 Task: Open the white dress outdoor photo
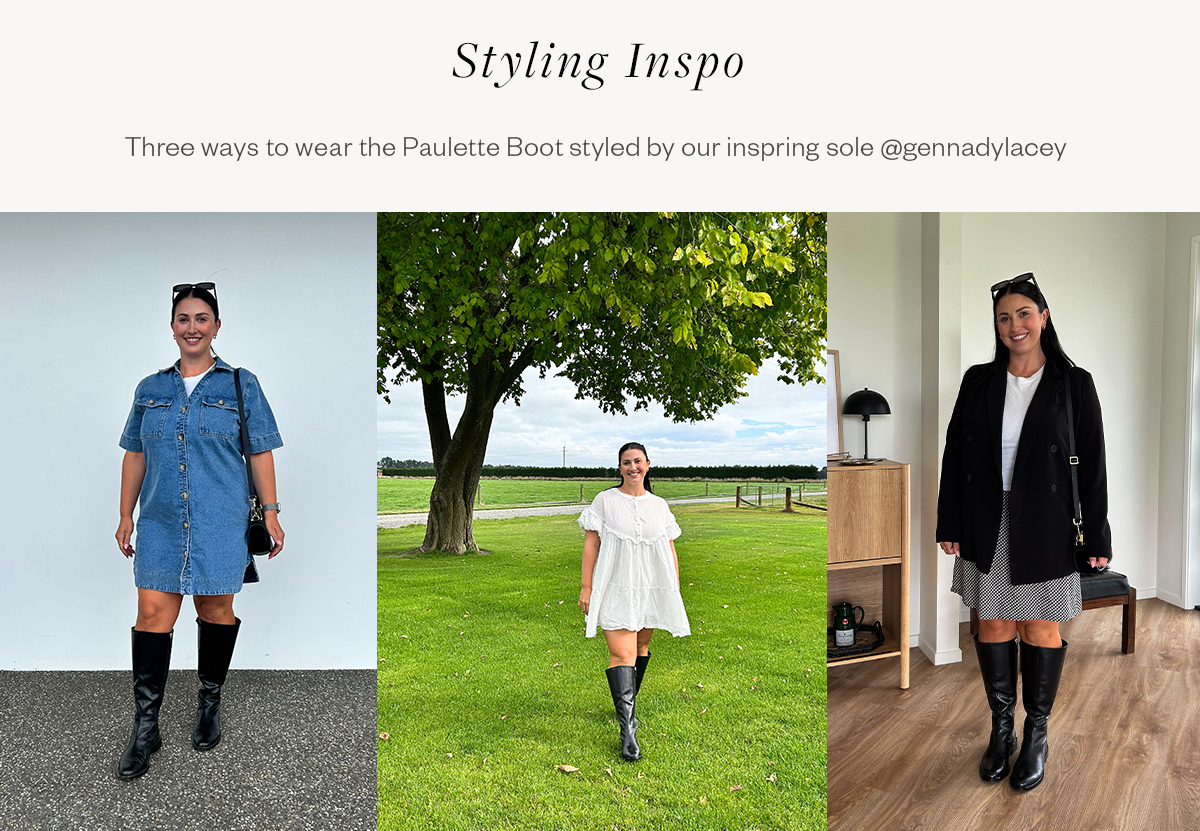click(x=602, y=521)
